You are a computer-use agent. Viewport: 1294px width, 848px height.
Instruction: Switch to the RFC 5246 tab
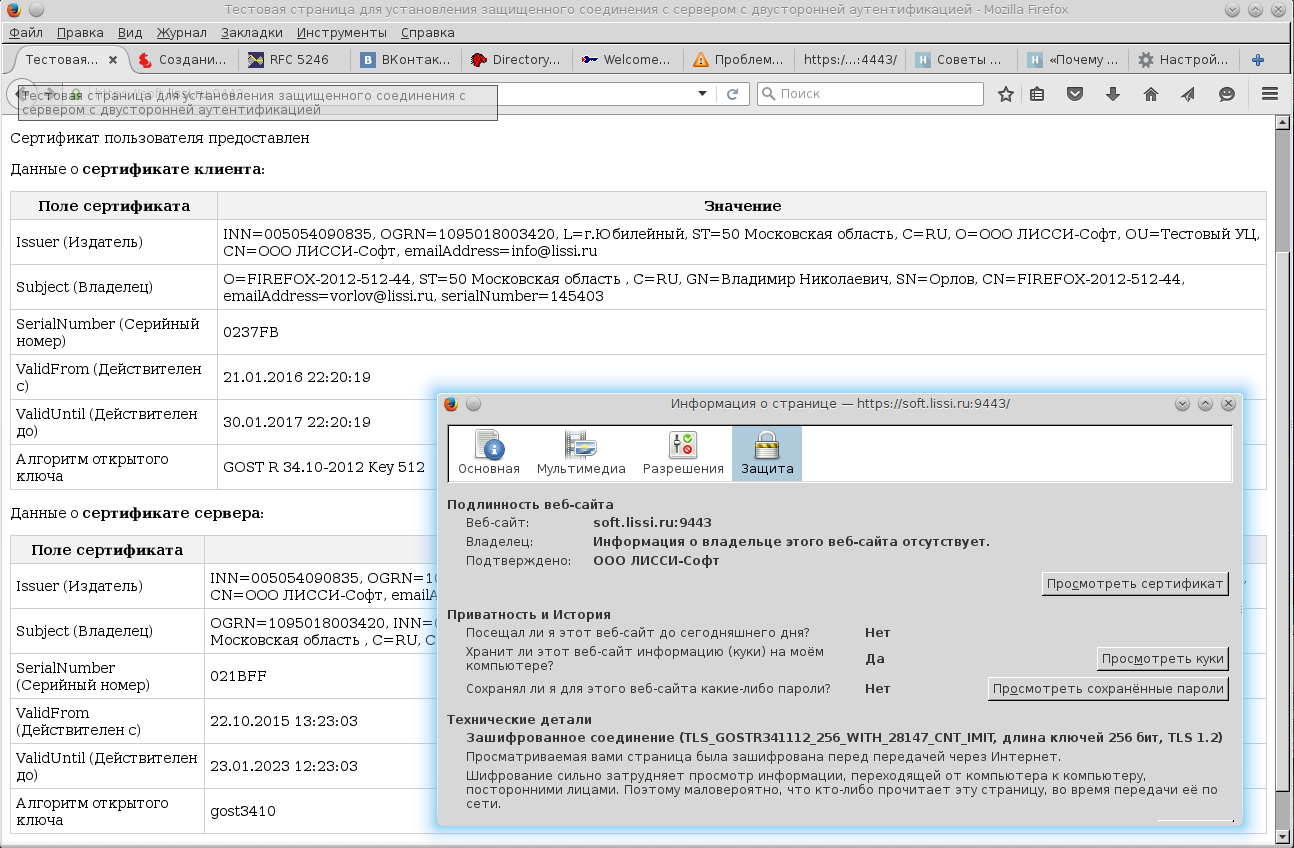[x=295, y=60]
